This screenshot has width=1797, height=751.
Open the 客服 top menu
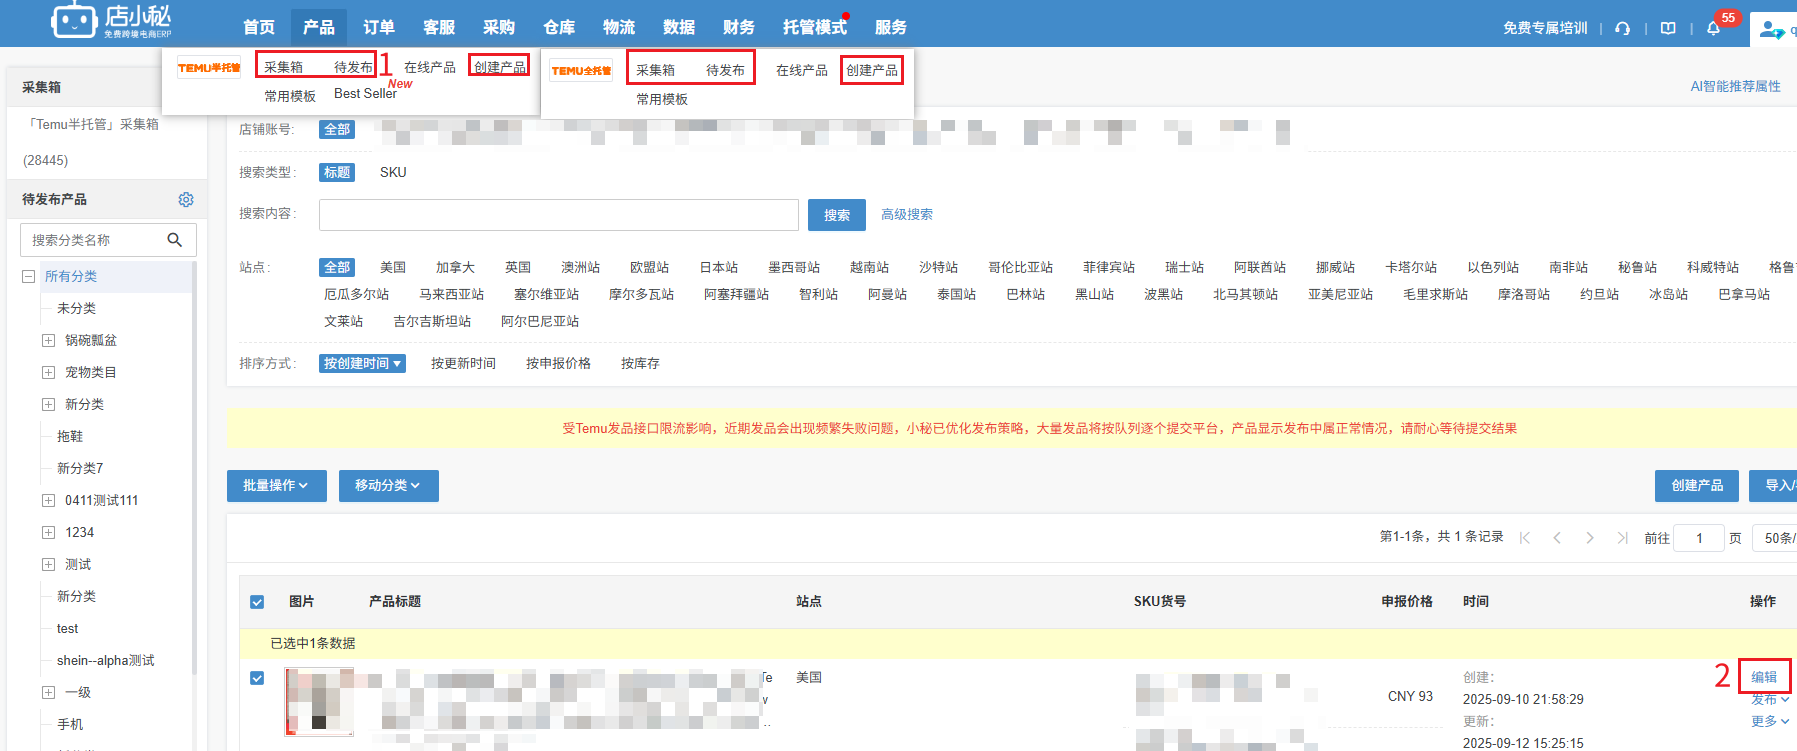439,27
